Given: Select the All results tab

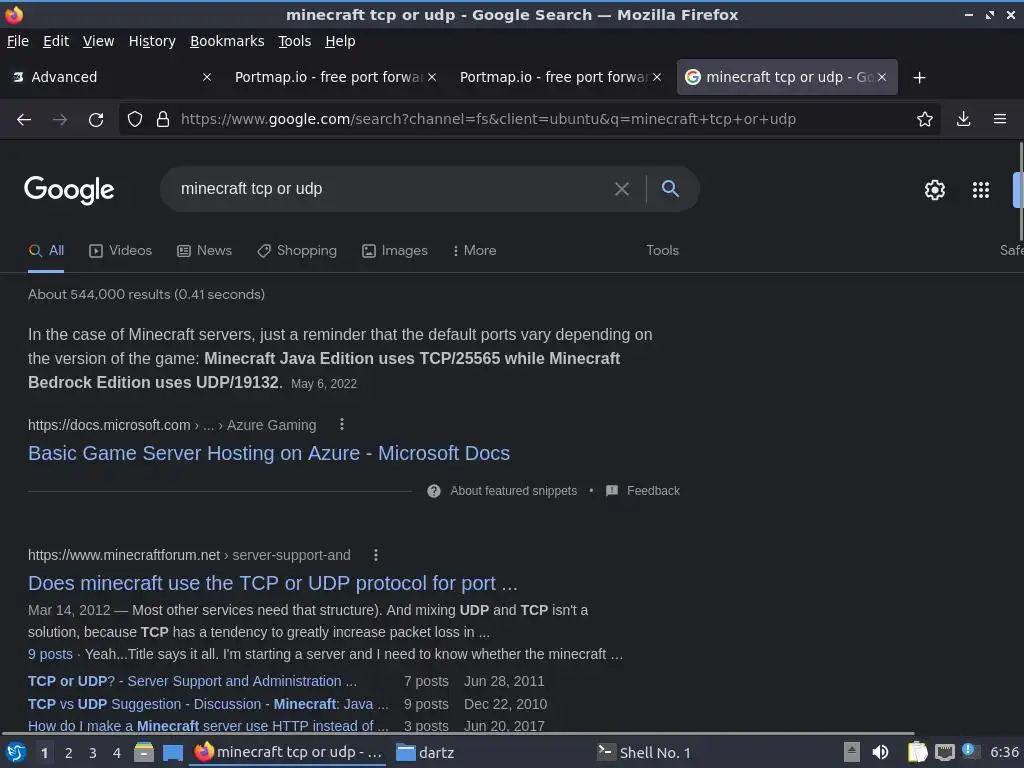Looking at the screenshot, I should pos(46,251).
